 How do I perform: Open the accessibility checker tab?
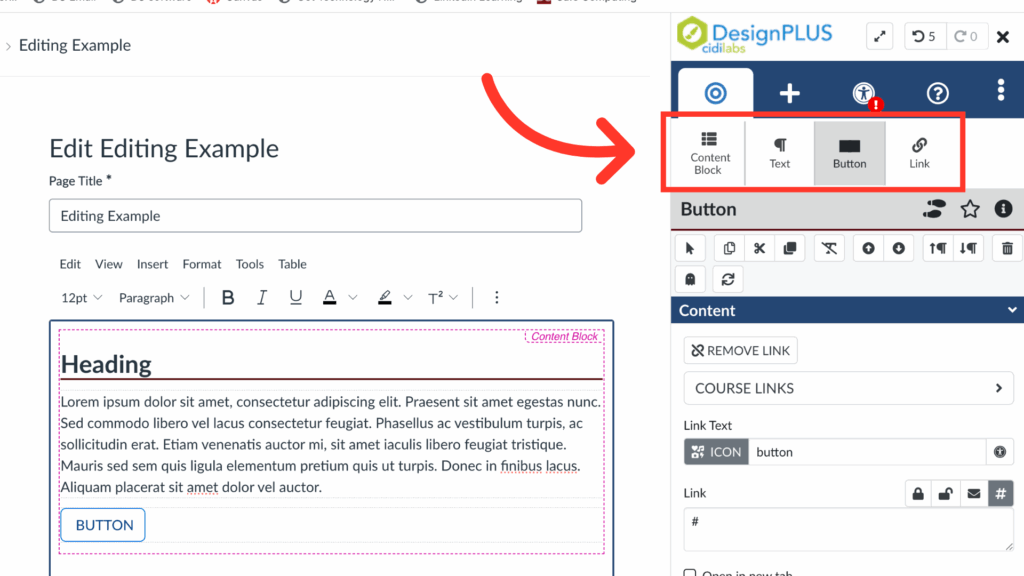[862, 92]
